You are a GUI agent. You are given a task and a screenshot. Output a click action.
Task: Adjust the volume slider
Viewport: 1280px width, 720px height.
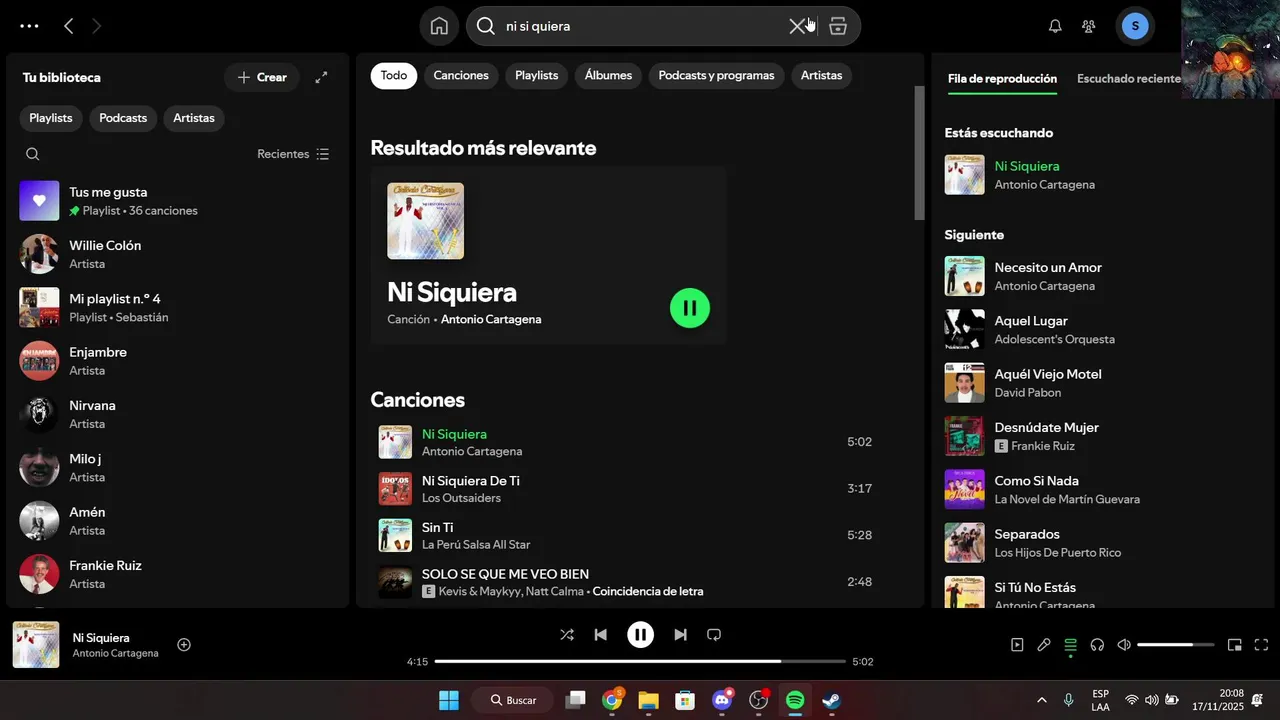(x=1176, y=645)
